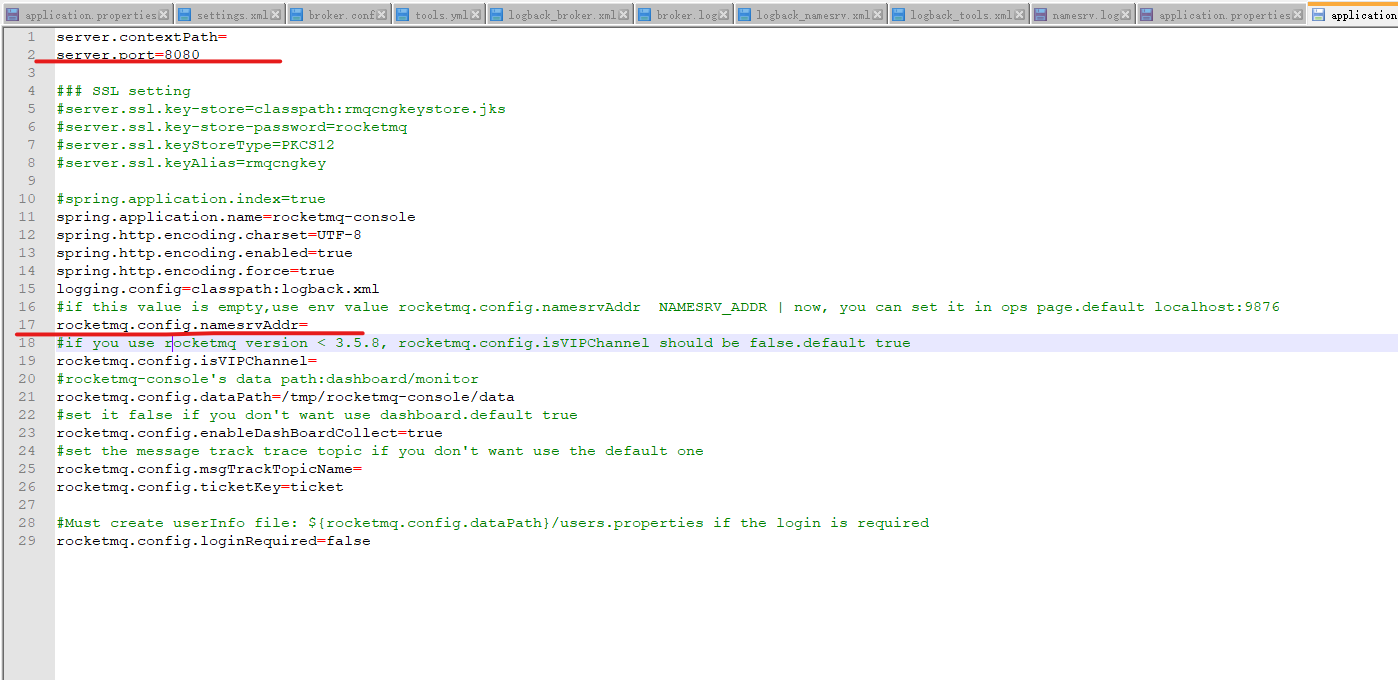
Task: Click the '### SSL setting' comment
Action: (x=123, y=91)
